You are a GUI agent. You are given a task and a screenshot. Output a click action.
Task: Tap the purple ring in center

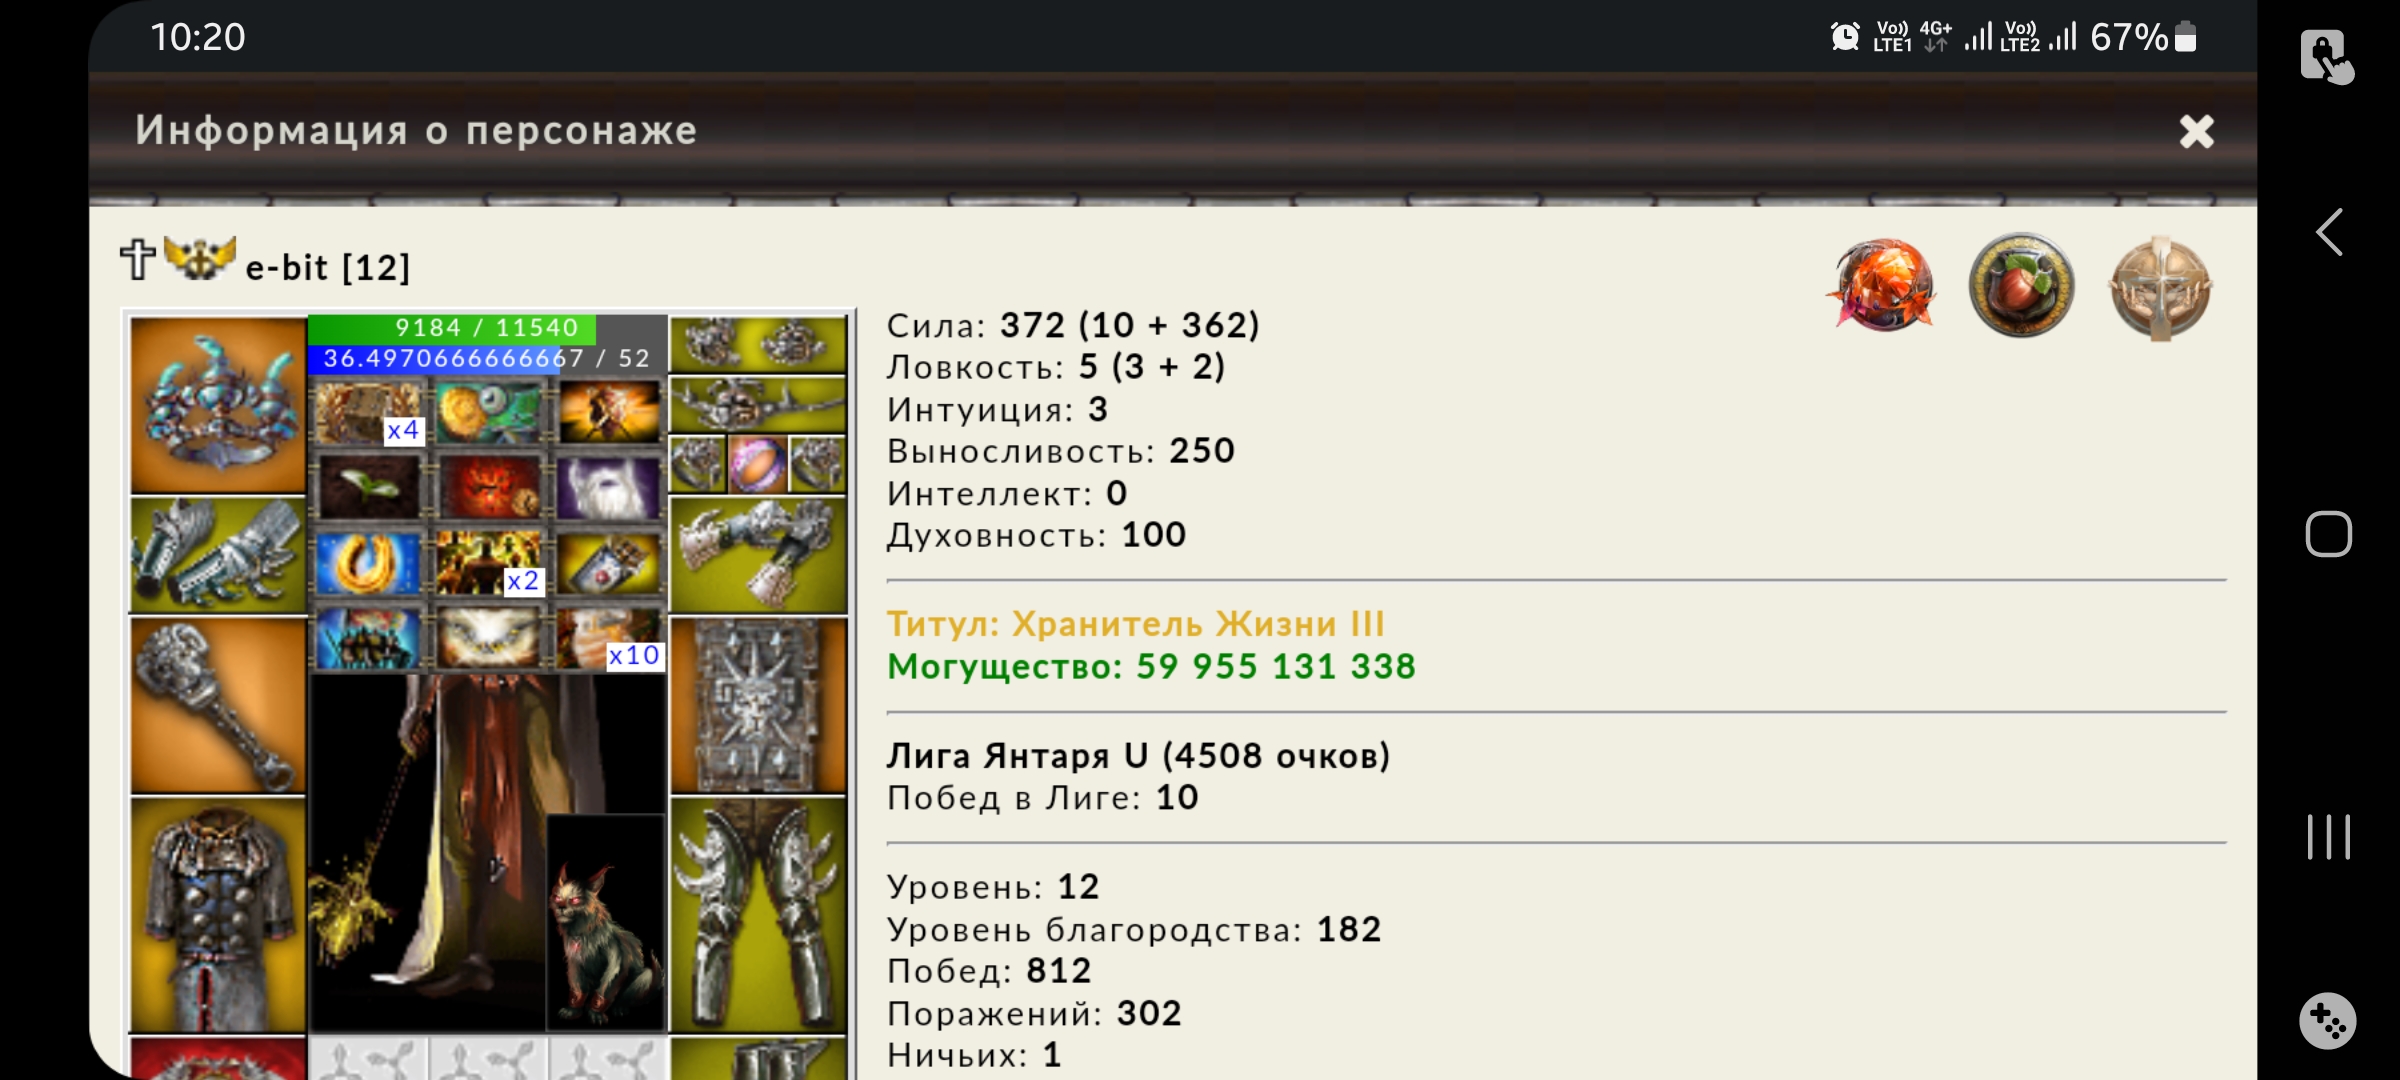point(757,465)
